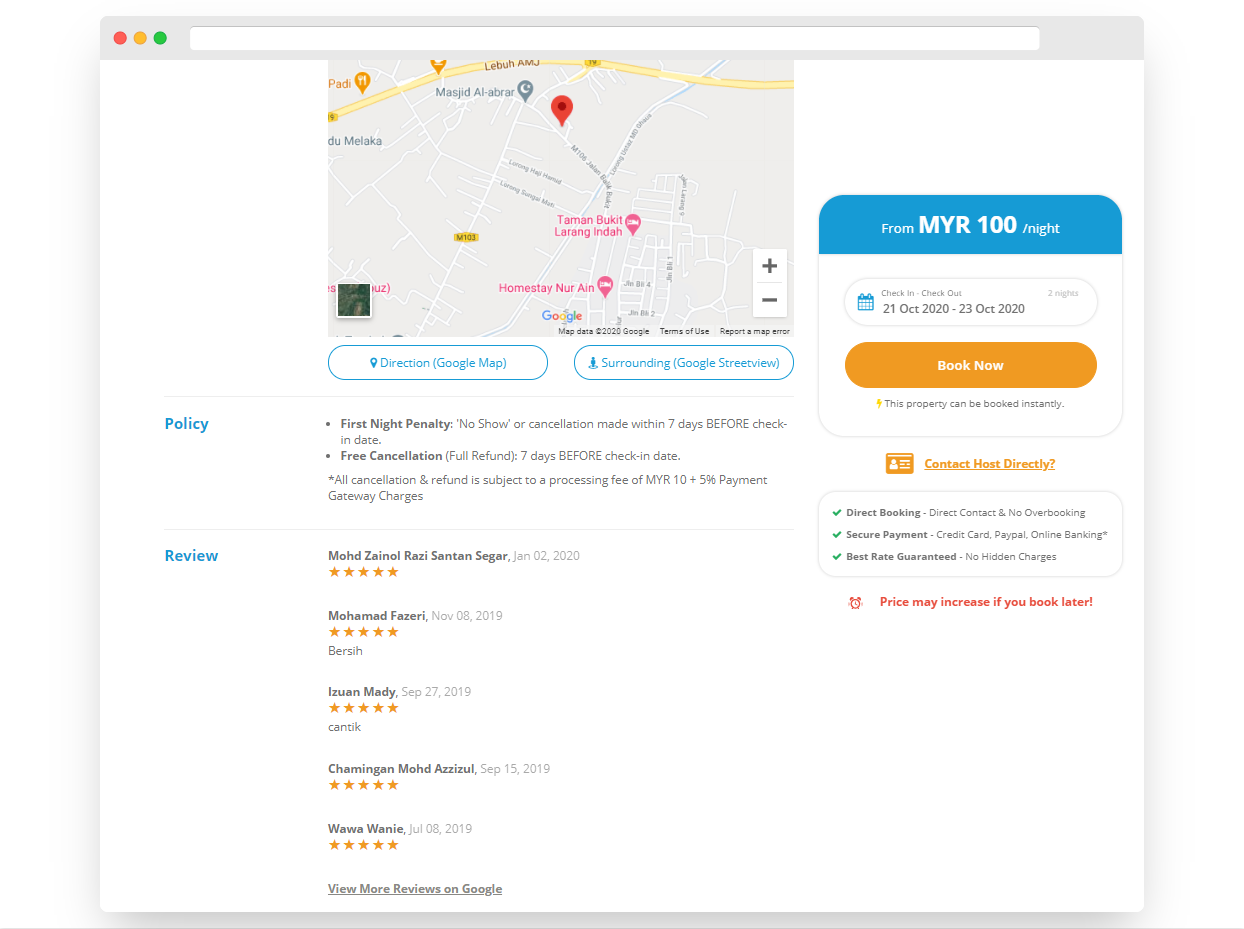The height and width of the screenshot is (929, 1244).
Task: Zoom out on the map
Action: tap(769, 300)
